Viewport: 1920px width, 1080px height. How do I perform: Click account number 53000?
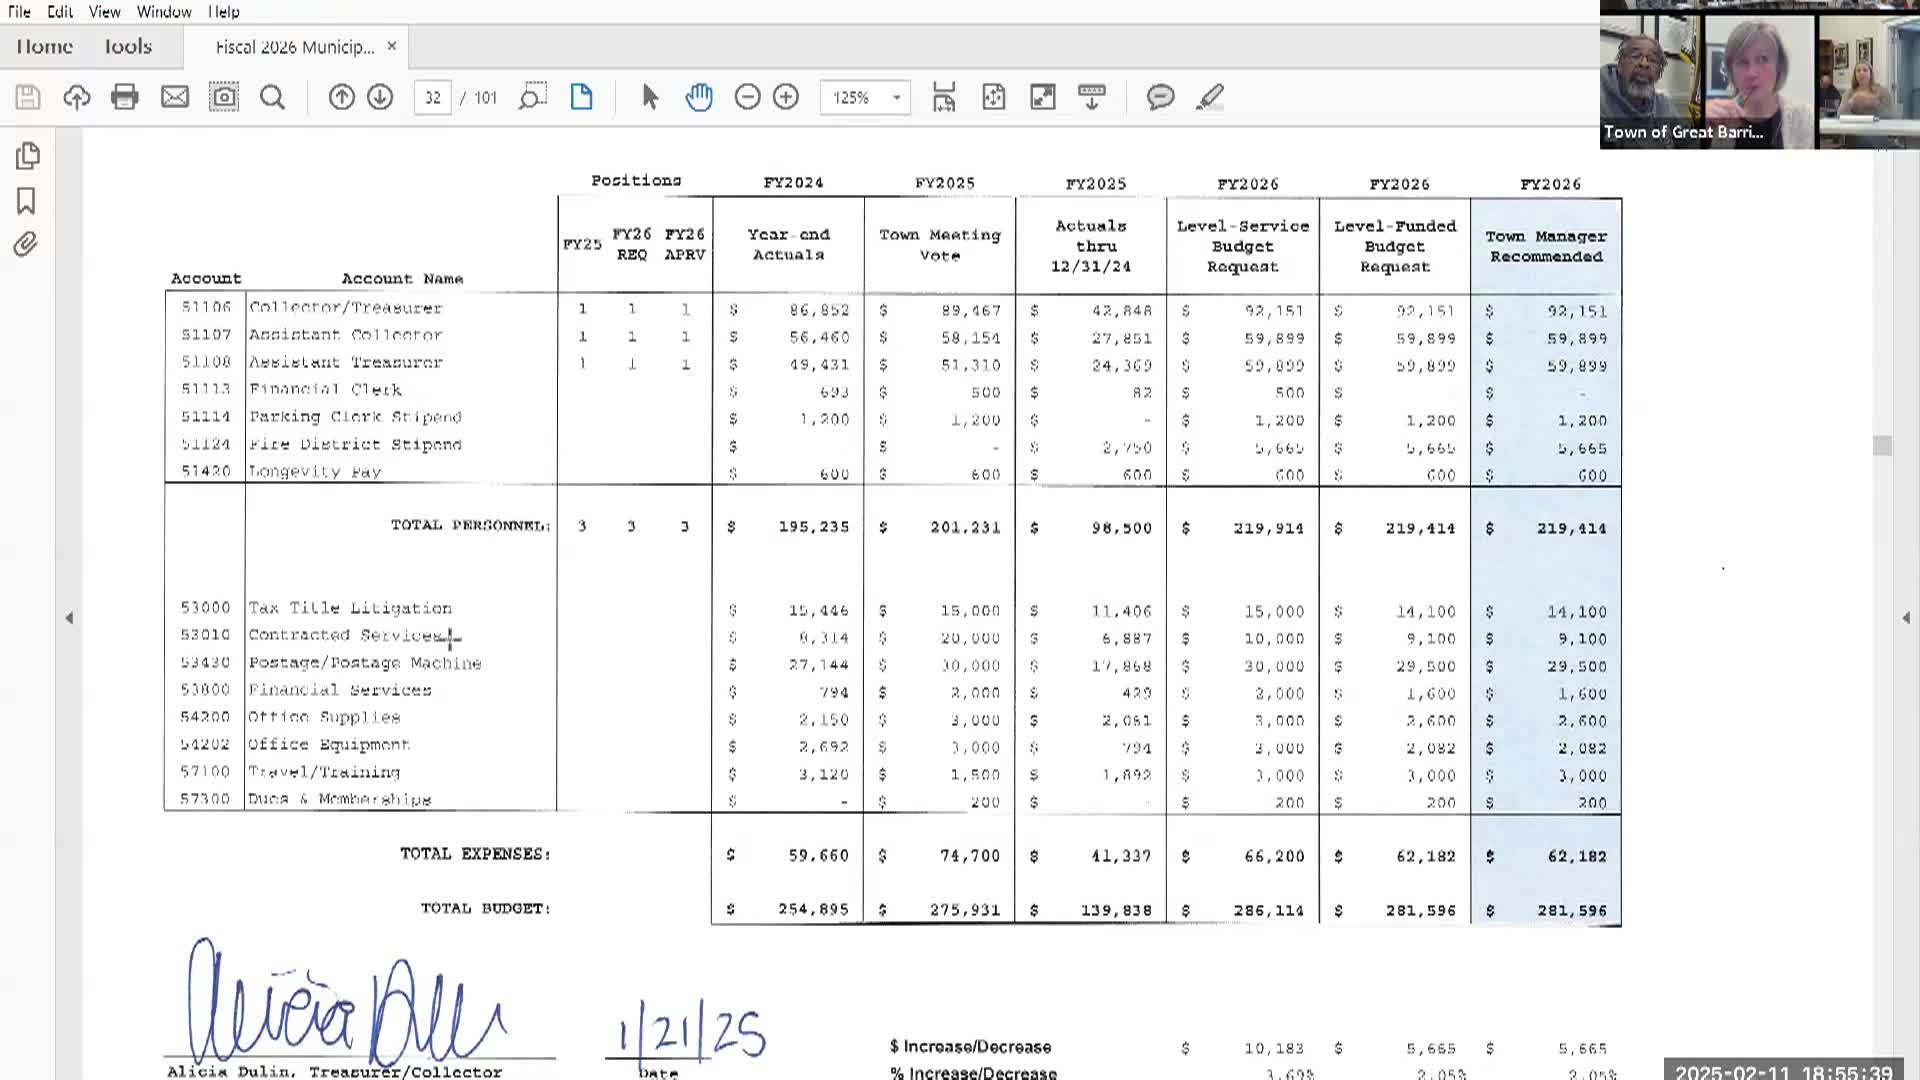pos(205,608)
